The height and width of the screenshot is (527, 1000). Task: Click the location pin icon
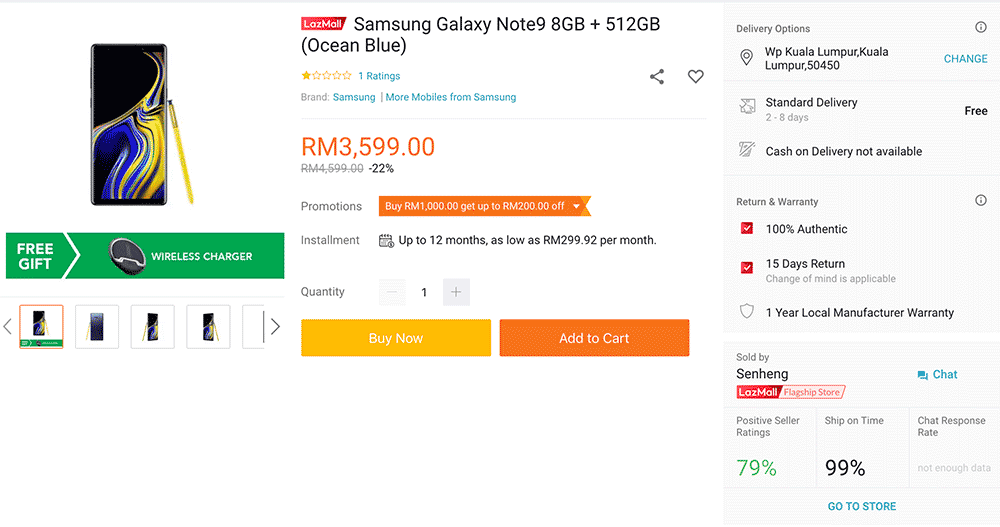click(x=746, y=58)
